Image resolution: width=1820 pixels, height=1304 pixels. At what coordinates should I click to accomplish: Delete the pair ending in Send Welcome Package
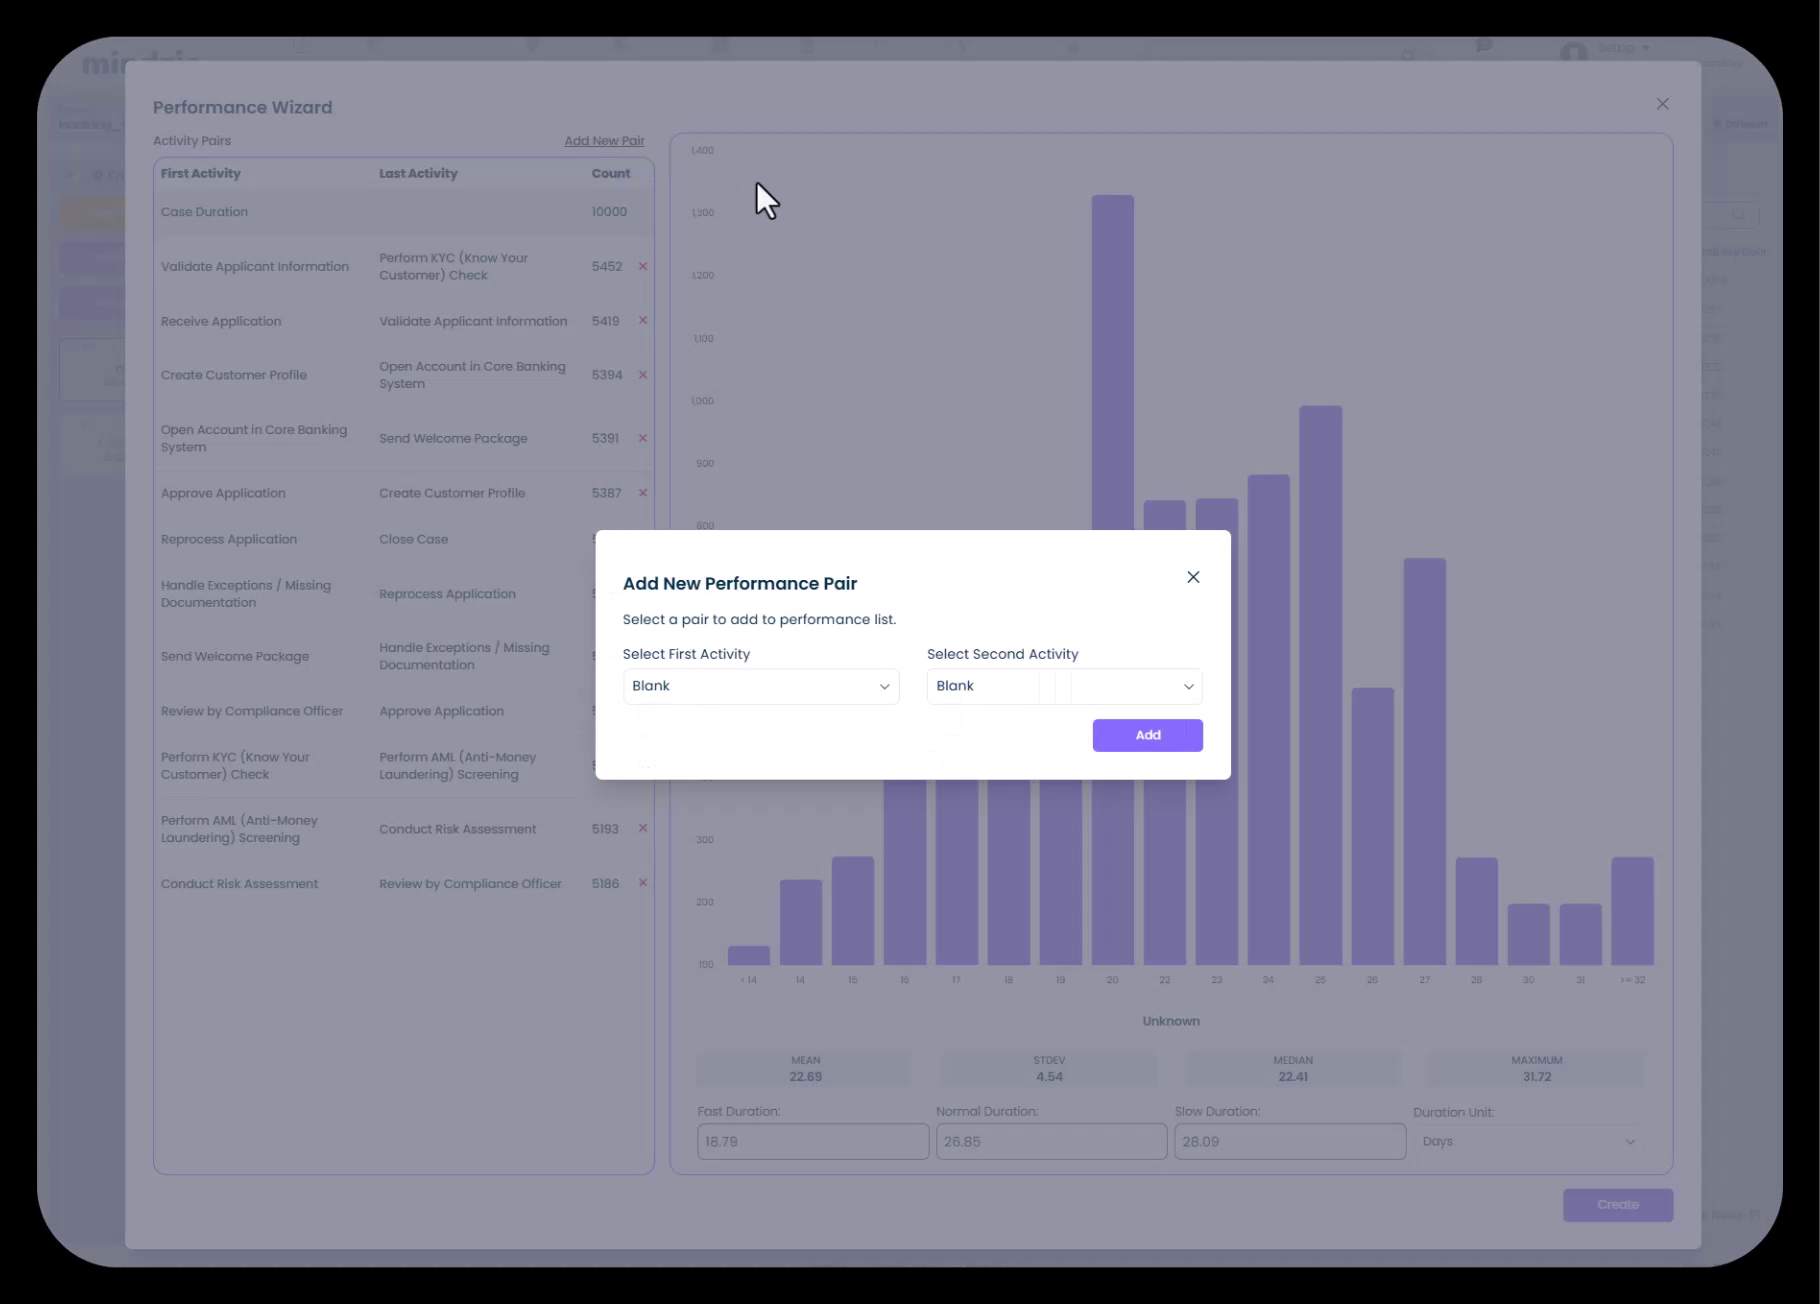point(643,438)
